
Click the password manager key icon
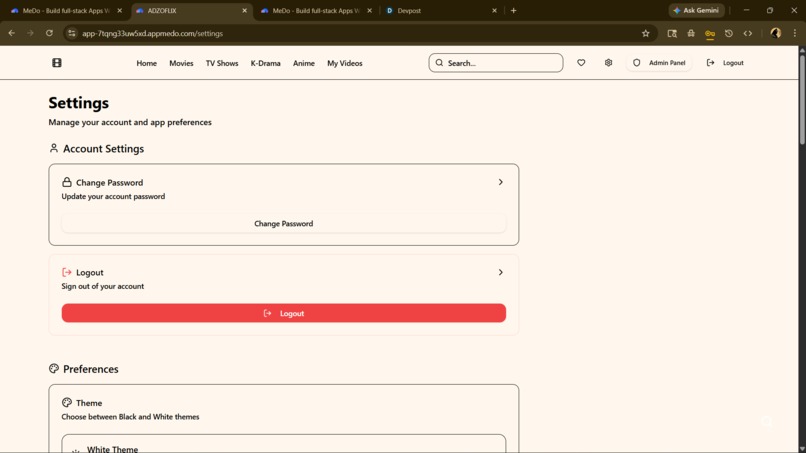click(x=710, y=34)
